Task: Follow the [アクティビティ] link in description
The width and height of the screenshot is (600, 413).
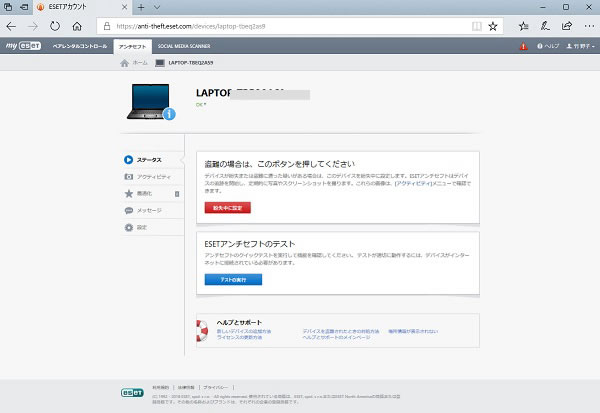Action: pyautogui.click(x=413, y=183)
